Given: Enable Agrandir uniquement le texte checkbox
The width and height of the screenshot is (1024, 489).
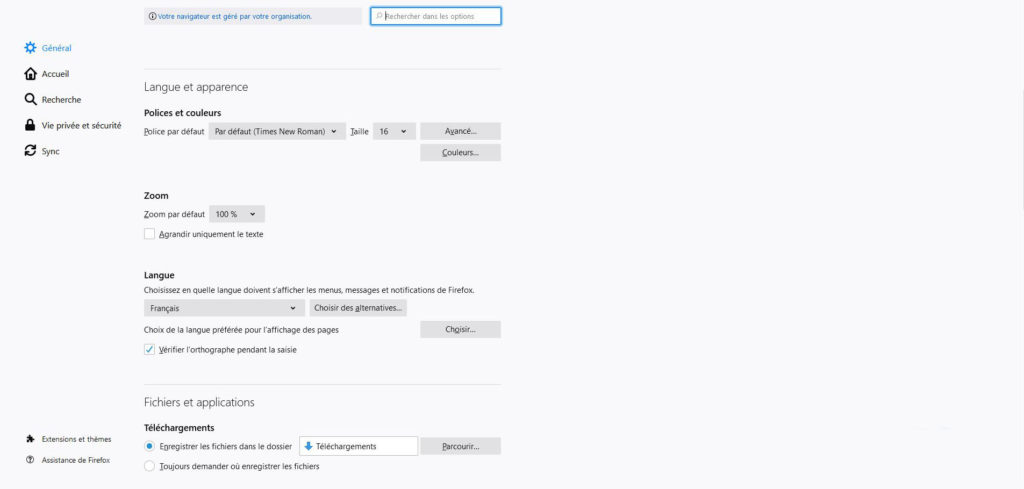Looking at the screenshot, I should coord(150,234).
